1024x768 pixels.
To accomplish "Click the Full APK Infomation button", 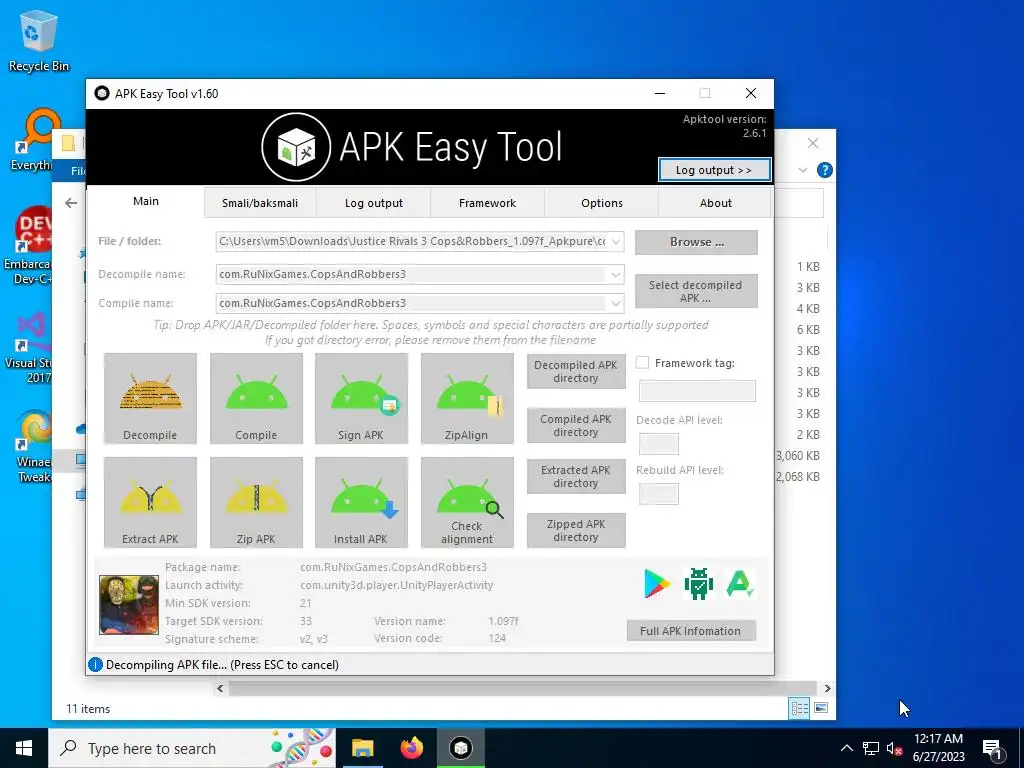I will click(x=691, y=630).
